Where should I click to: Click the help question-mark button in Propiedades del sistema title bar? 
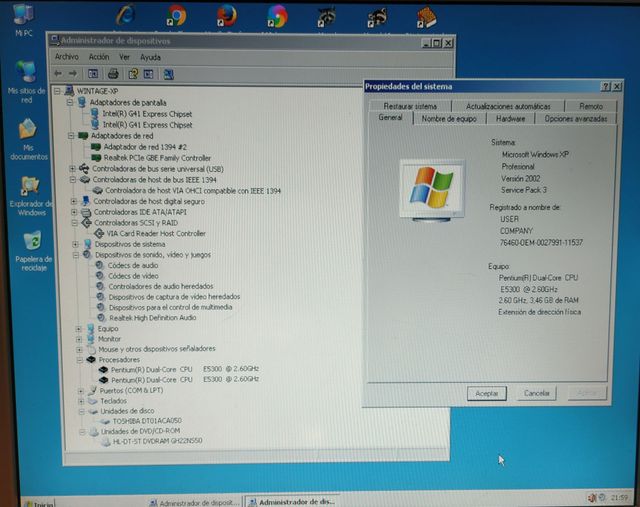606,87
